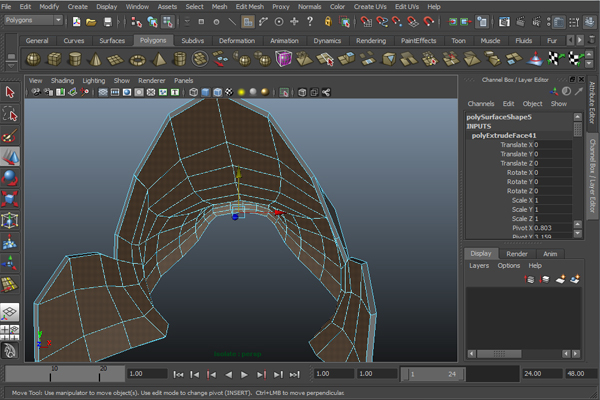This screenshot has width=600, height=400.
Task: Create a polygon cone from the shelf
Action: click(95, 59)
